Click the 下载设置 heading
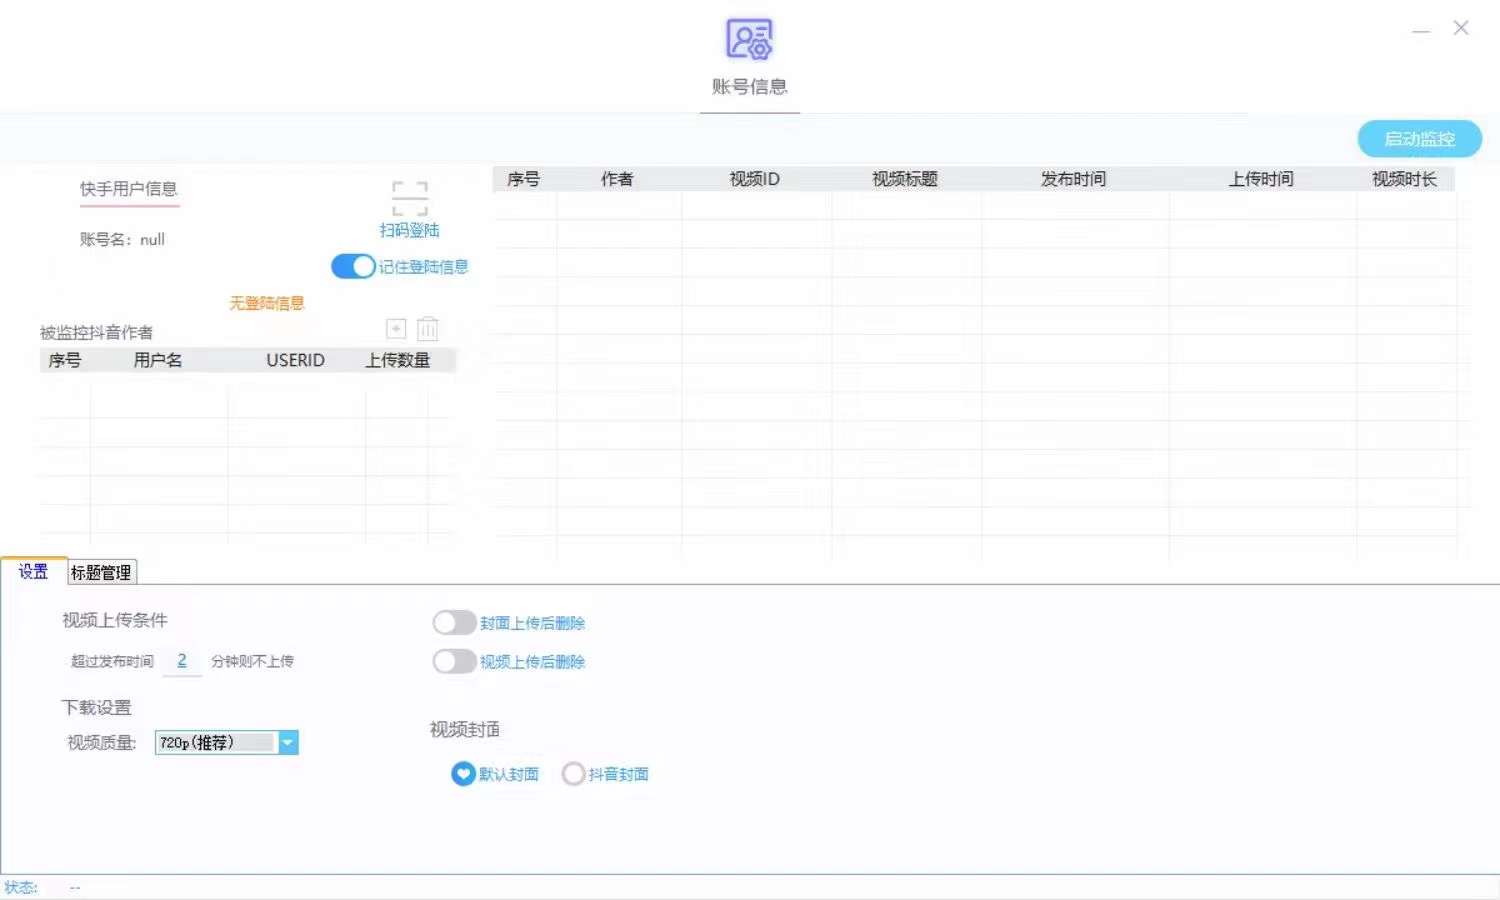The width and height of the screenshot is (1500, 900). pos(96,707)
